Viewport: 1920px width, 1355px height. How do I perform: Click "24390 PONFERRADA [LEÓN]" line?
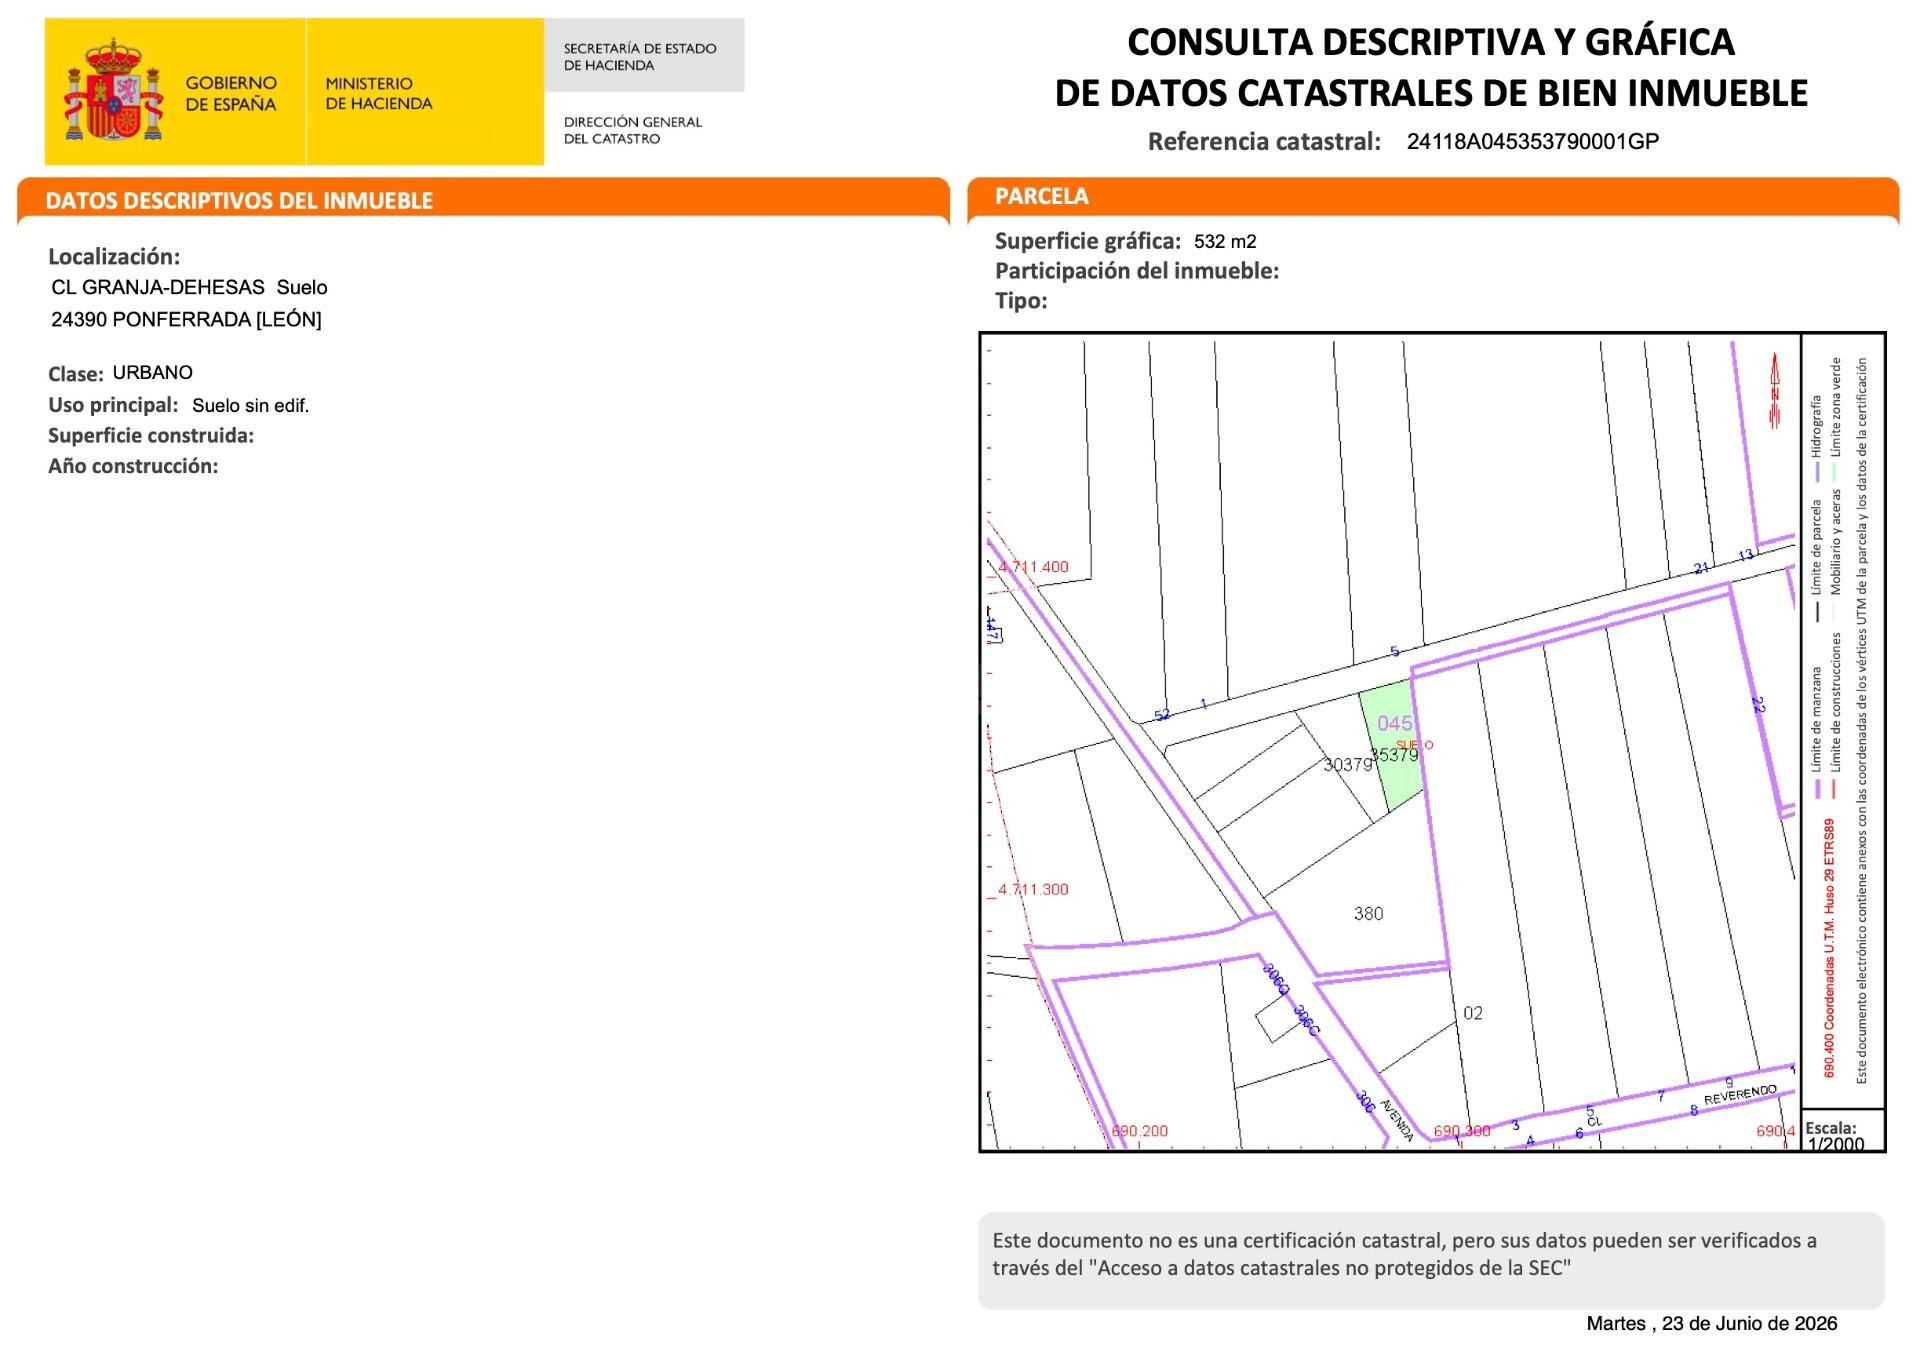pos(186,320)
